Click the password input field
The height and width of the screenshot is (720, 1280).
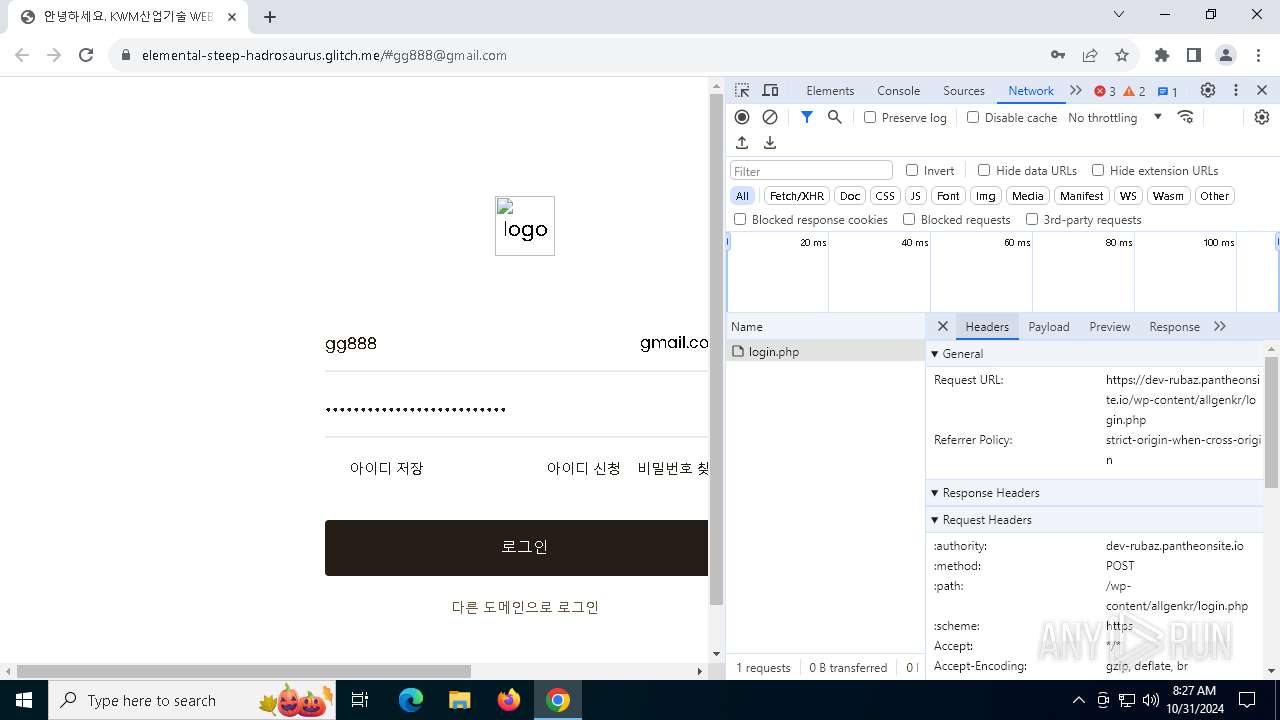click(x=517, y=409)
